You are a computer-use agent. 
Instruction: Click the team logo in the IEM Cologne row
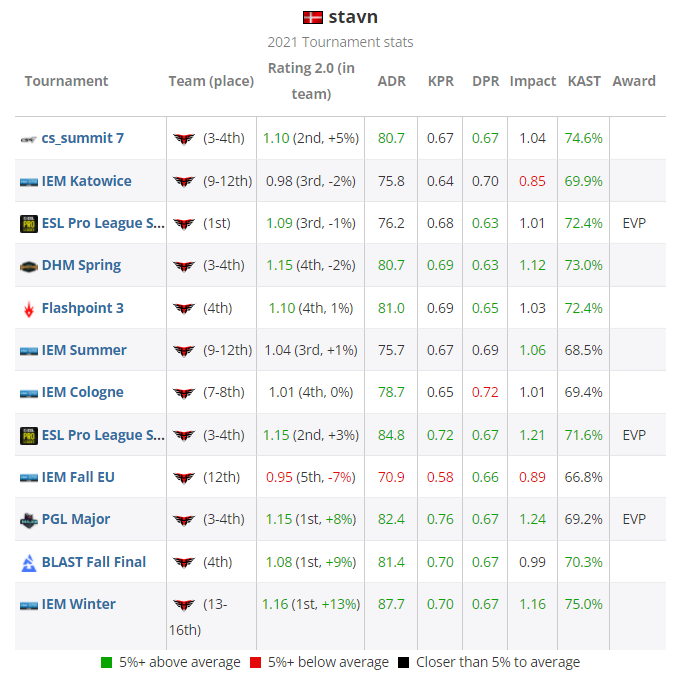point(184,393)
